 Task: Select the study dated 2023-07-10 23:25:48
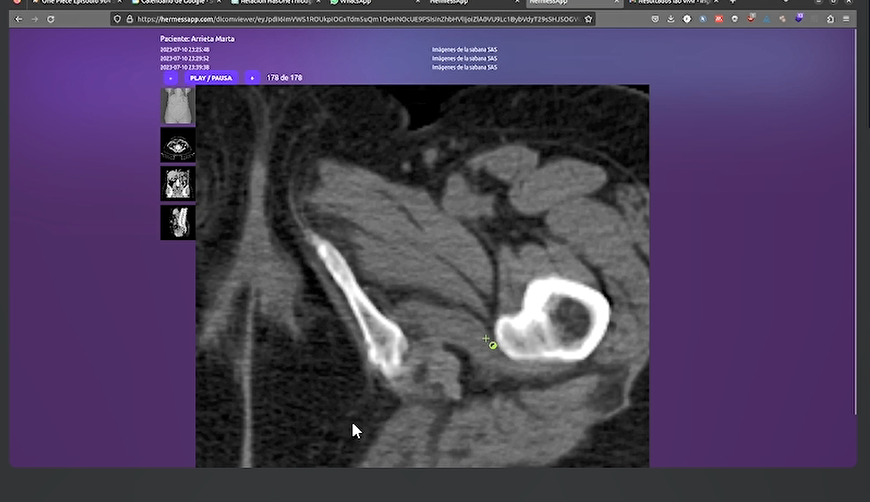pyautogui.click(x=185, y=49)
